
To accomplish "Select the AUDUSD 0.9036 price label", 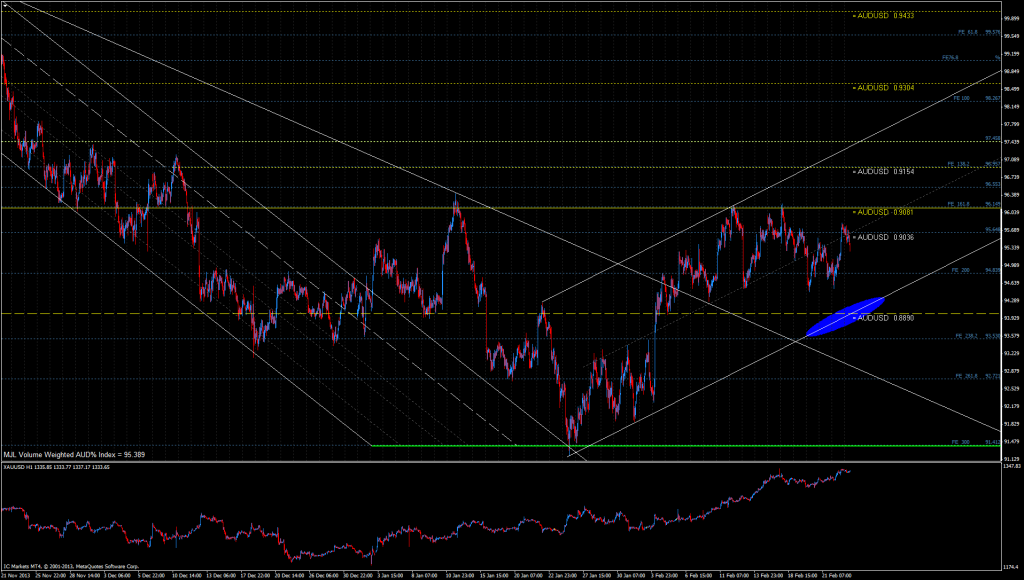I will [x=885, y=237].
